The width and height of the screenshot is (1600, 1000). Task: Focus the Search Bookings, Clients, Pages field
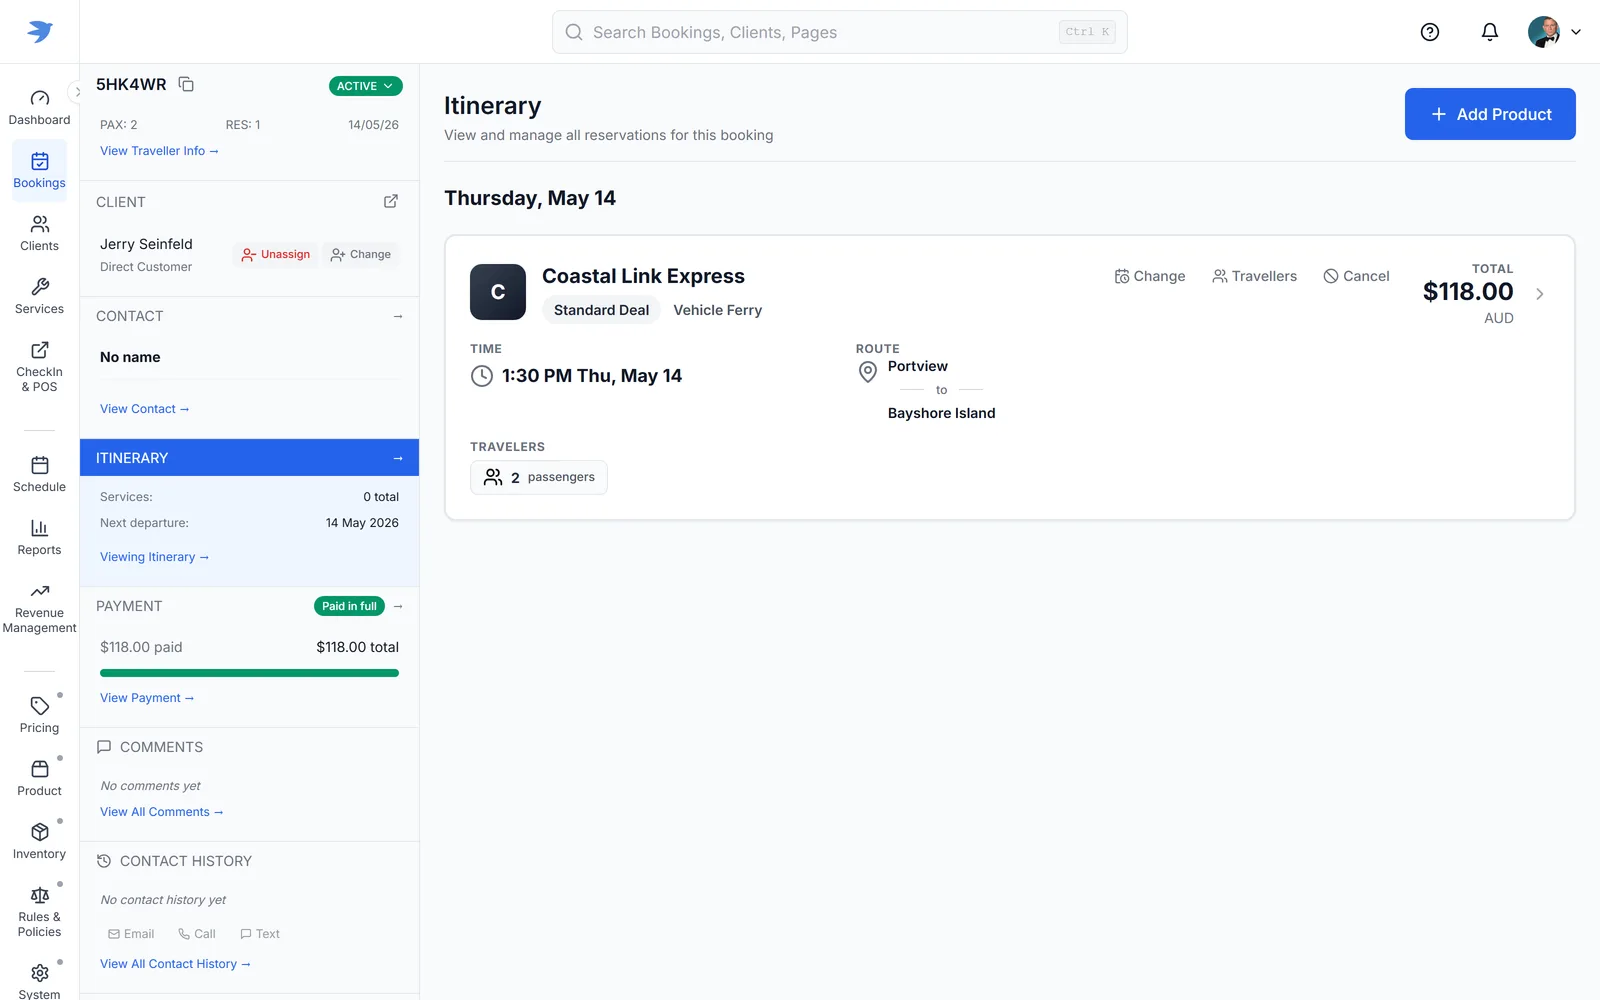(x=840, y=32)
